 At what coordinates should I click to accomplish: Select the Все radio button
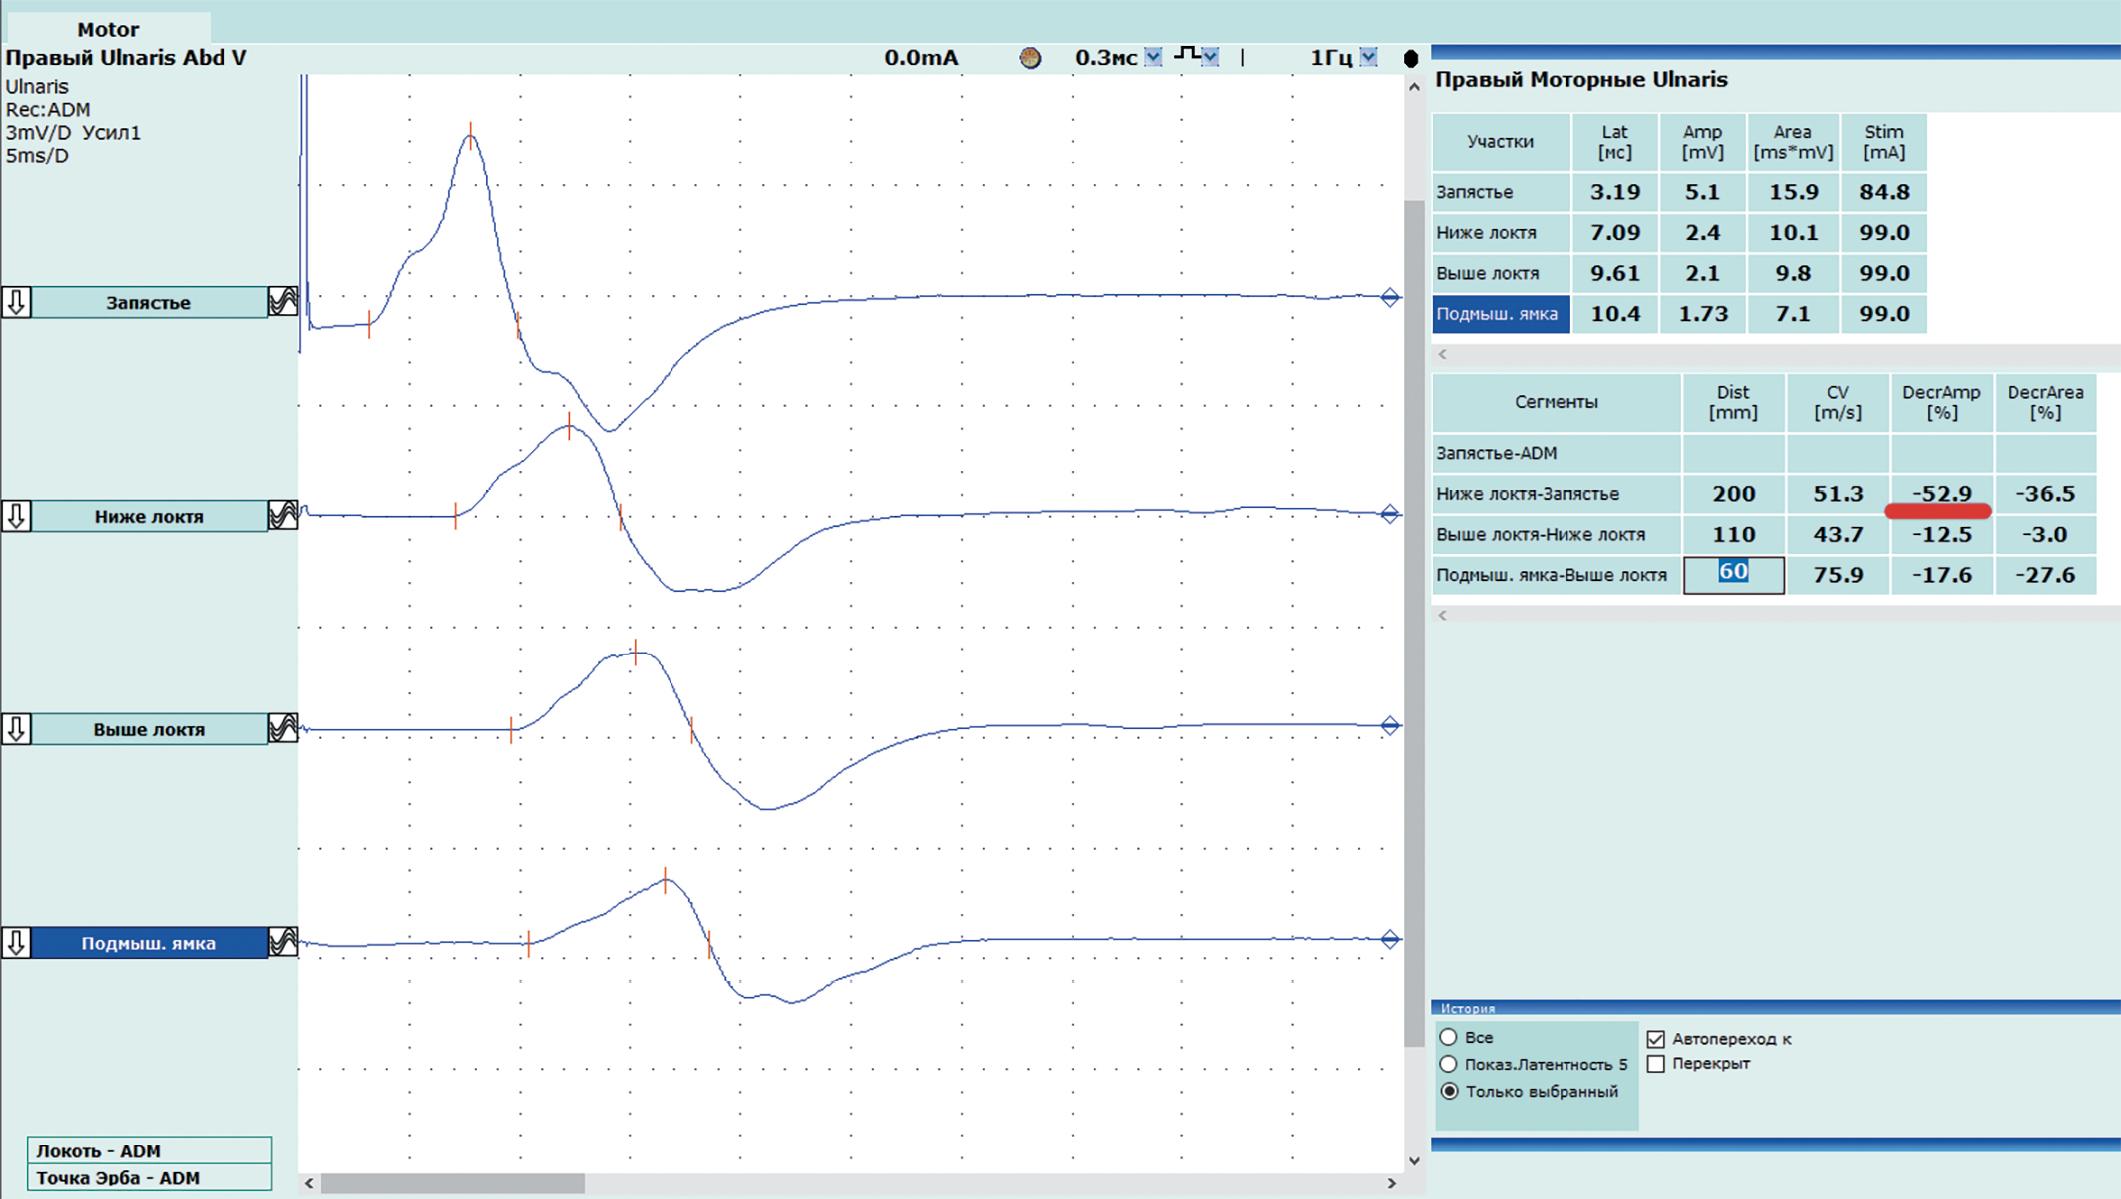coord(1448,1037)
